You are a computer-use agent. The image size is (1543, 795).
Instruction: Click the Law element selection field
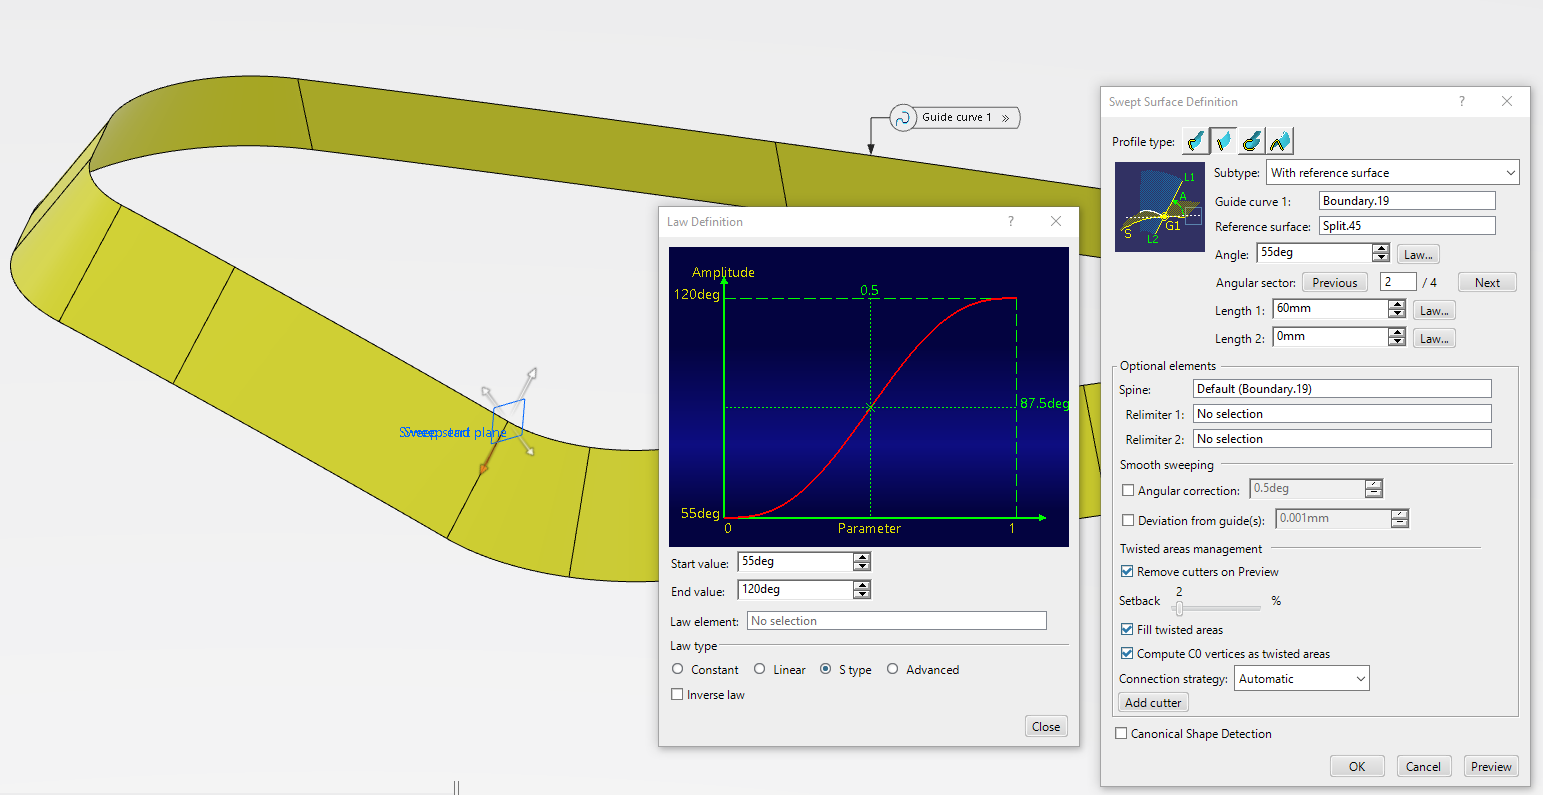pyautogui.click(x=896, y=621)
